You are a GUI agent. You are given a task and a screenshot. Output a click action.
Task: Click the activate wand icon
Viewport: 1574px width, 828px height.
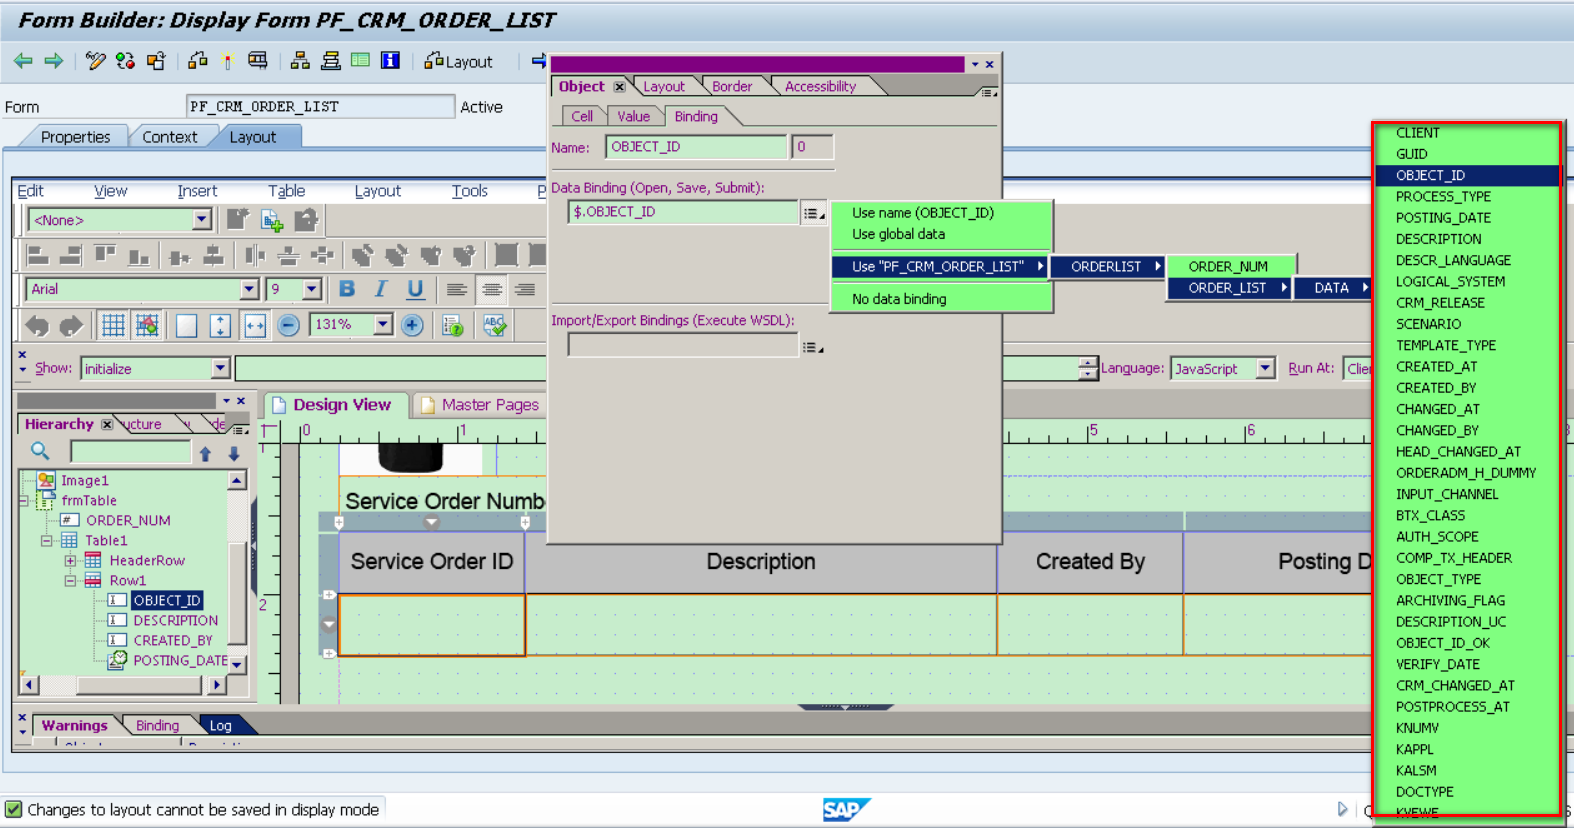tap(228, 61)
